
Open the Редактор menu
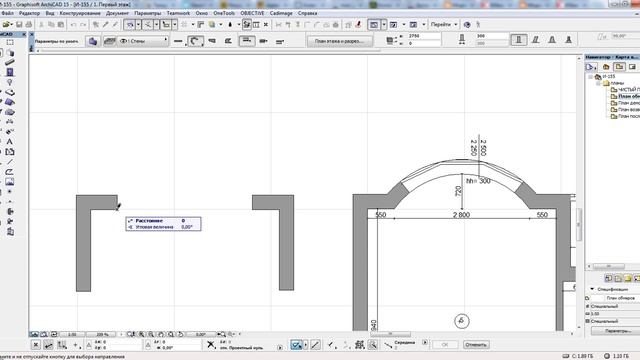click(x=29, y=13)
